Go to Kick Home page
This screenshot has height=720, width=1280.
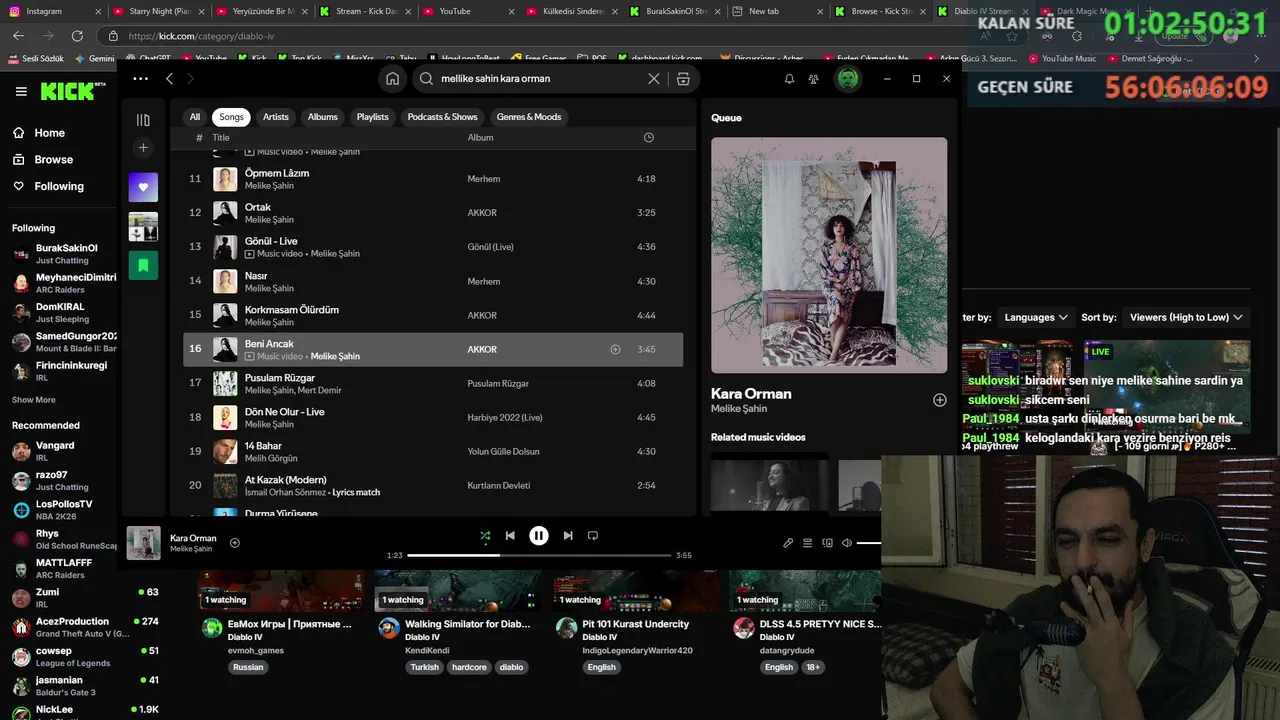coord(49,133)
